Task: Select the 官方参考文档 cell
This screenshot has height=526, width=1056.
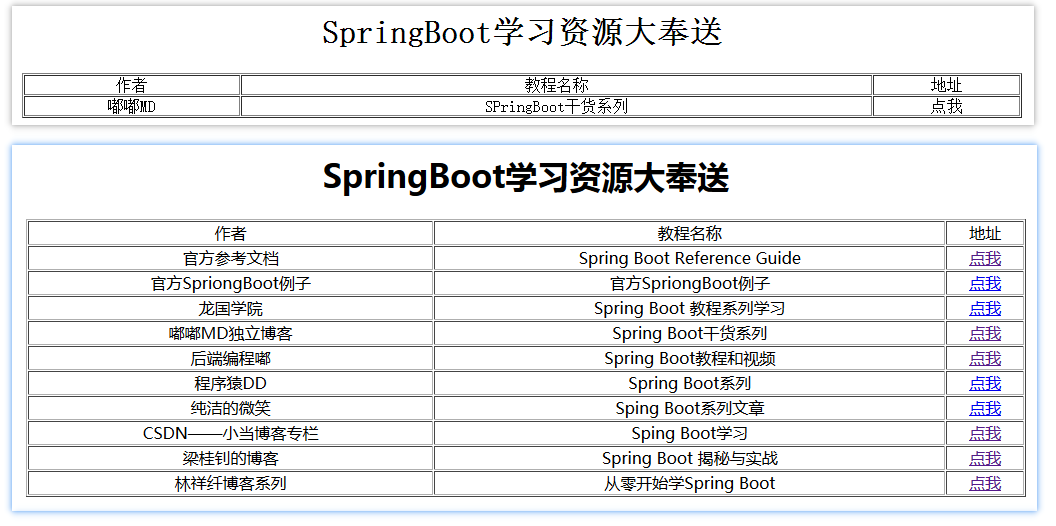Action: point(230,259)
